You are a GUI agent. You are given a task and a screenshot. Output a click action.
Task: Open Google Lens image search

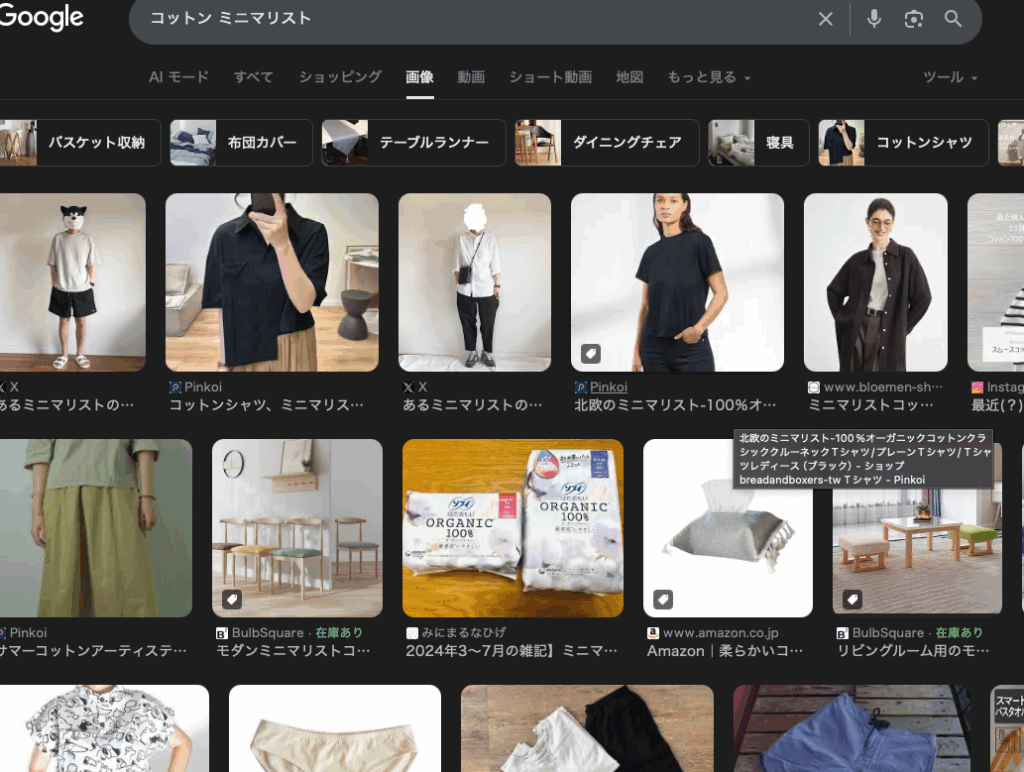point(913,18)
